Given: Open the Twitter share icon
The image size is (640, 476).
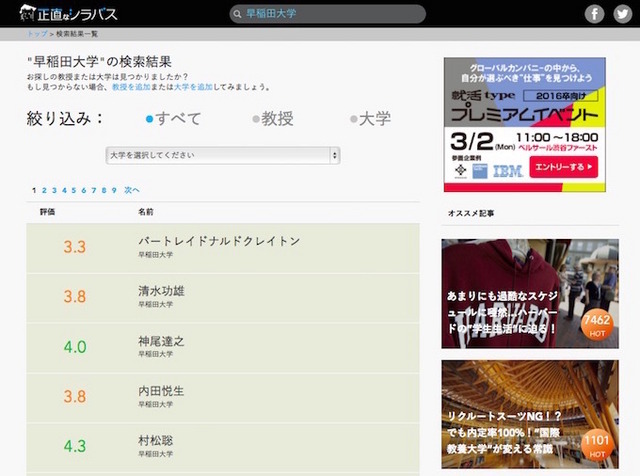Looking at the screenshot, I should point(622,14).
